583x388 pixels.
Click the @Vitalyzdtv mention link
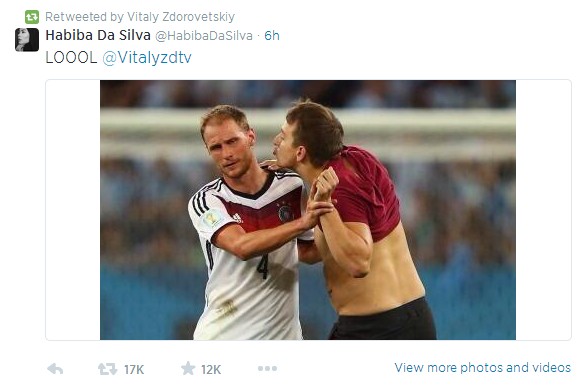pyautogui.click(x=147, y=58)
